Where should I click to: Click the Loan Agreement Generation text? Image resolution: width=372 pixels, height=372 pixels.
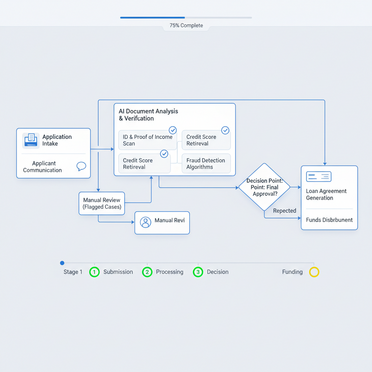[x=326, y=194]
